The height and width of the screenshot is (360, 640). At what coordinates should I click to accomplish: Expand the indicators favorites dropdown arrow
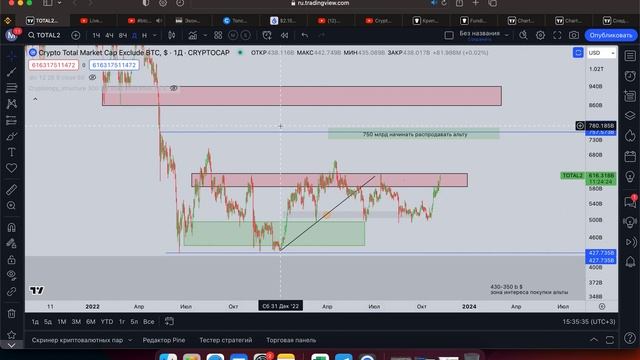(x=205, y=36)
